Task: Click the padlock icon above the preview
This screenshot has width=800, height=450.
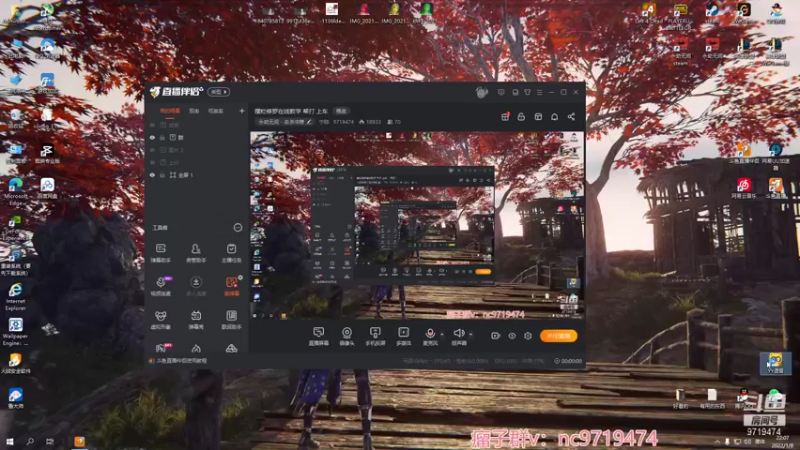Action: tap(521, 117)
